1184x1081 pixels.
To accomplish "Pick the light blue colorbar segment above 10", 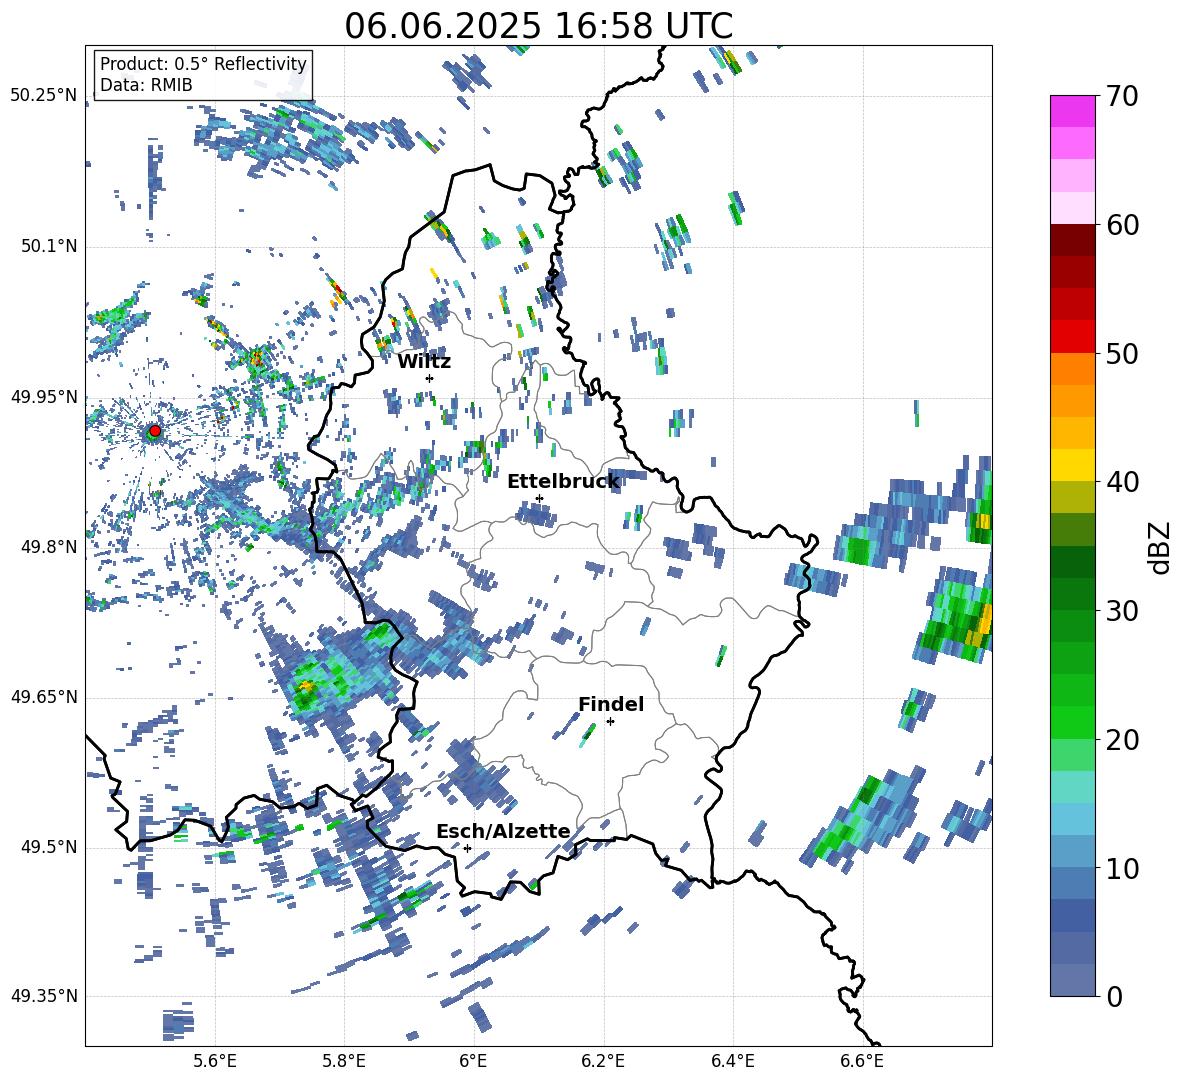I will 1072,852.
